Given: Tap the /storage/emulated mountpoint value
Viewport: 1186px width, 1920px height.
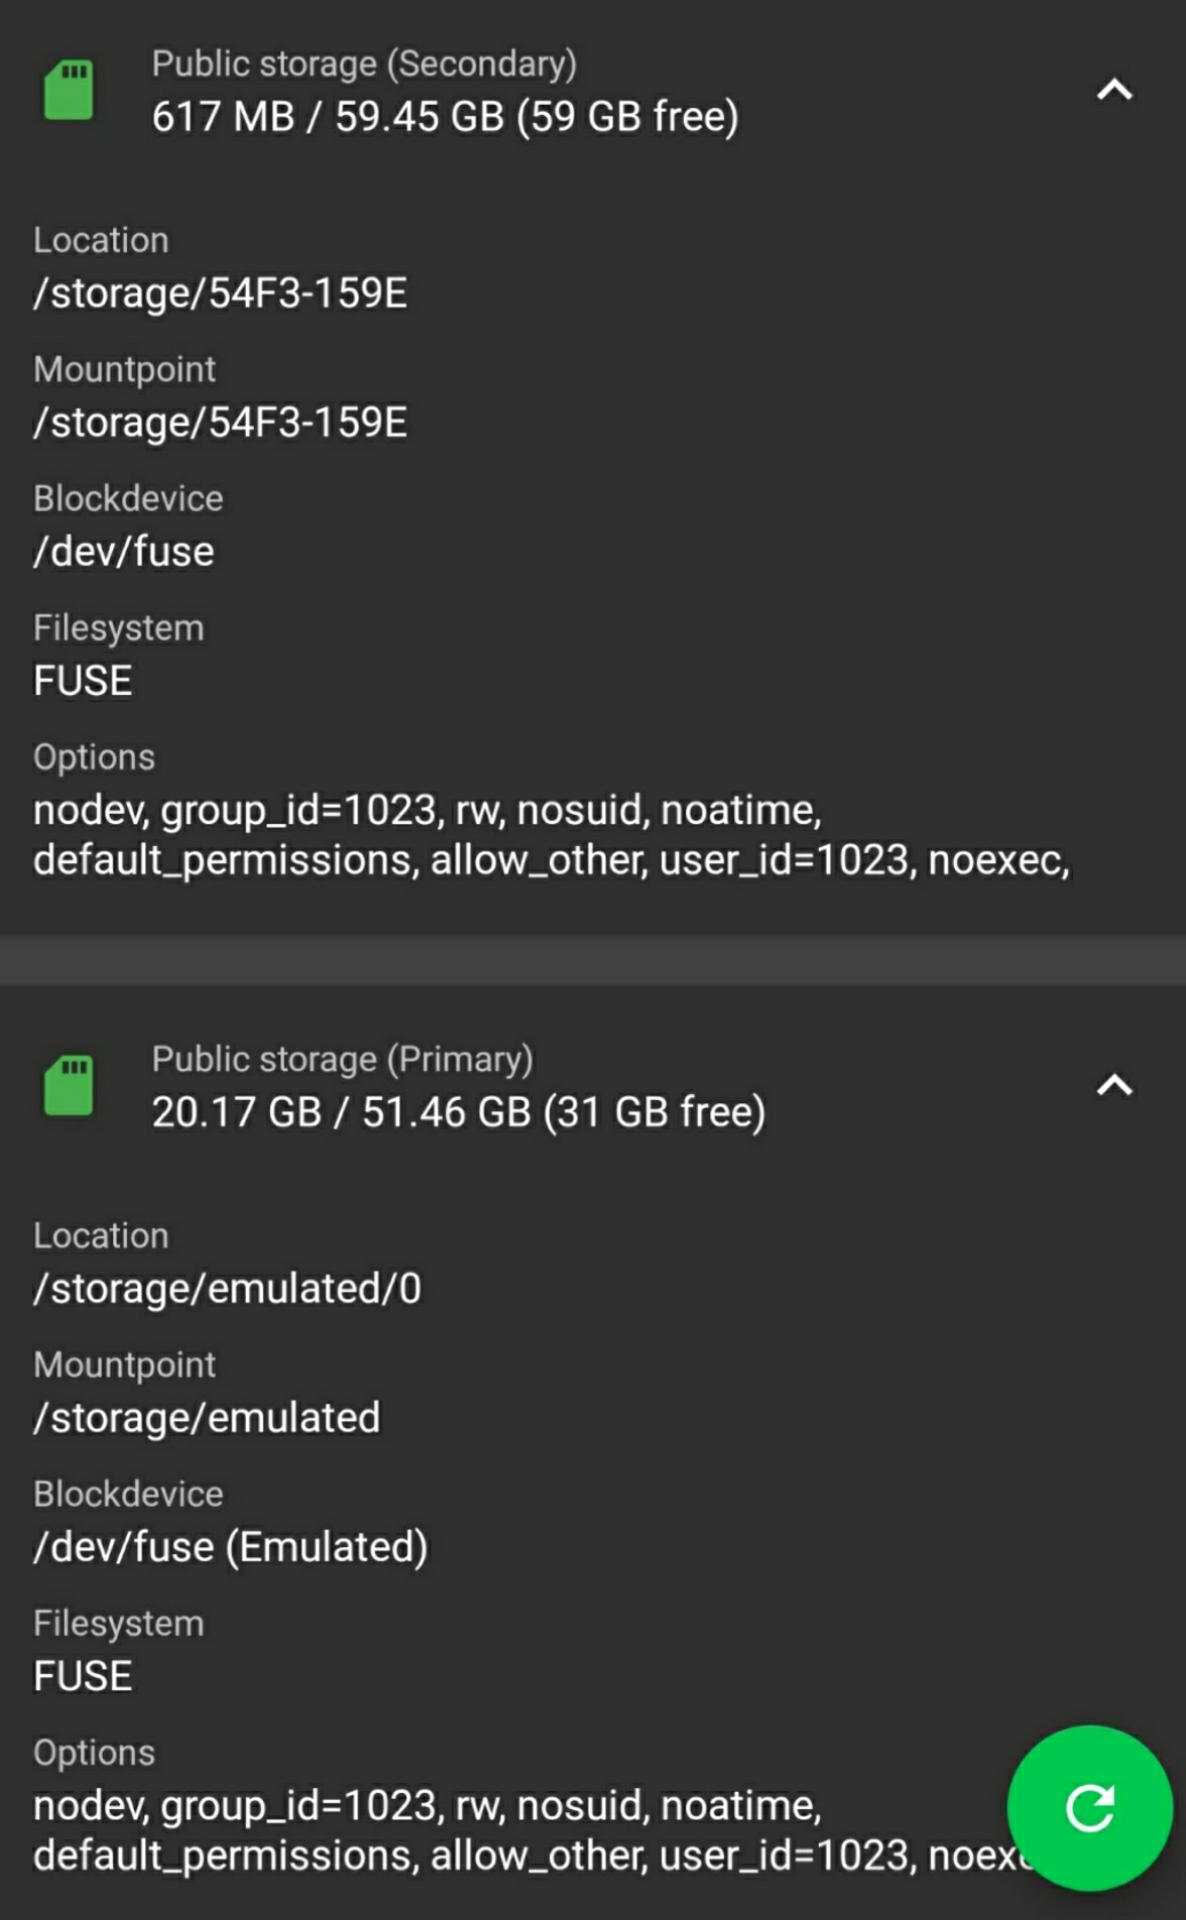Looking at the screenshot, I should (x=207, y=1417).
